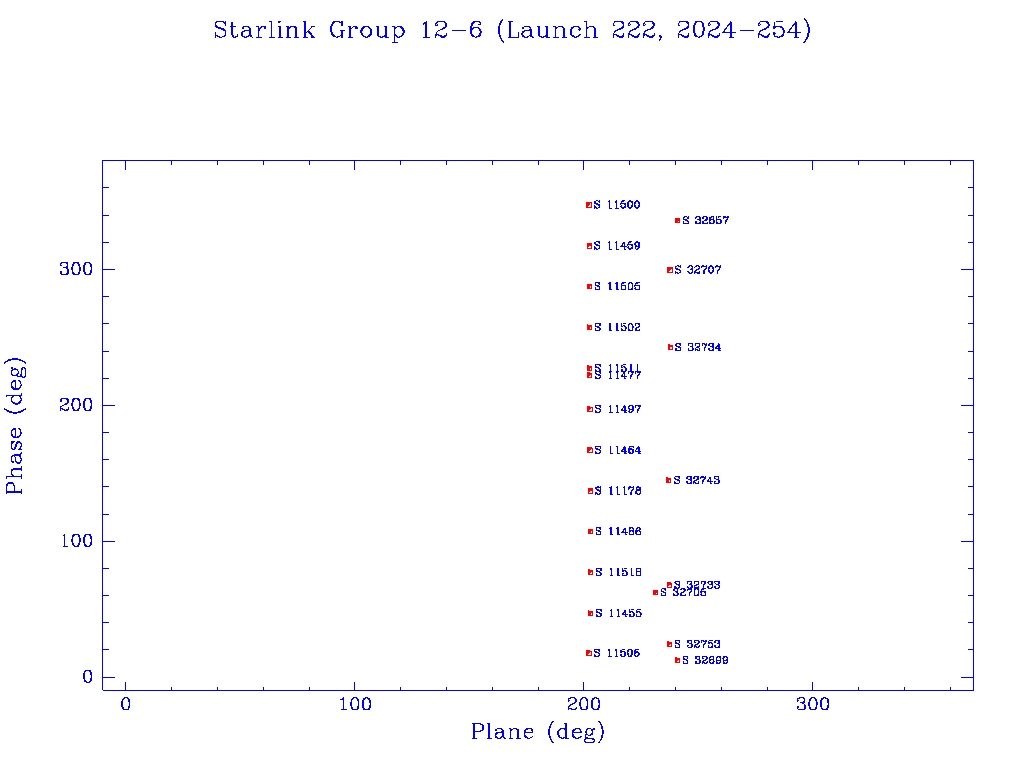Screen dimensions: 1024x768
Task: Click the 100 tick label on Plane axis
Action: [x=355, y=704]
